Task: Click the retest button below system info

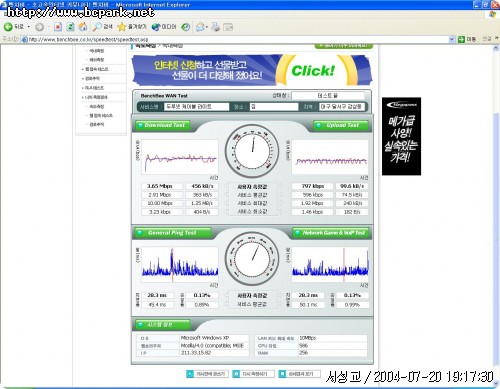Action: (253, 374)
